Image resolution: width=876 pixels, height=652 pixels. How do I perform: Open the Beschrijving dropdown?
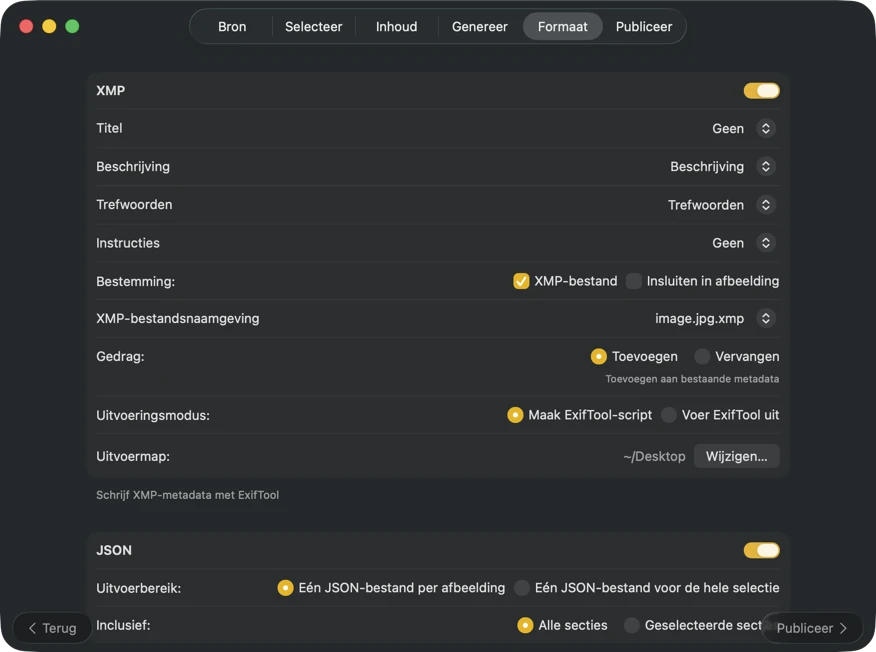pos(766,166)
